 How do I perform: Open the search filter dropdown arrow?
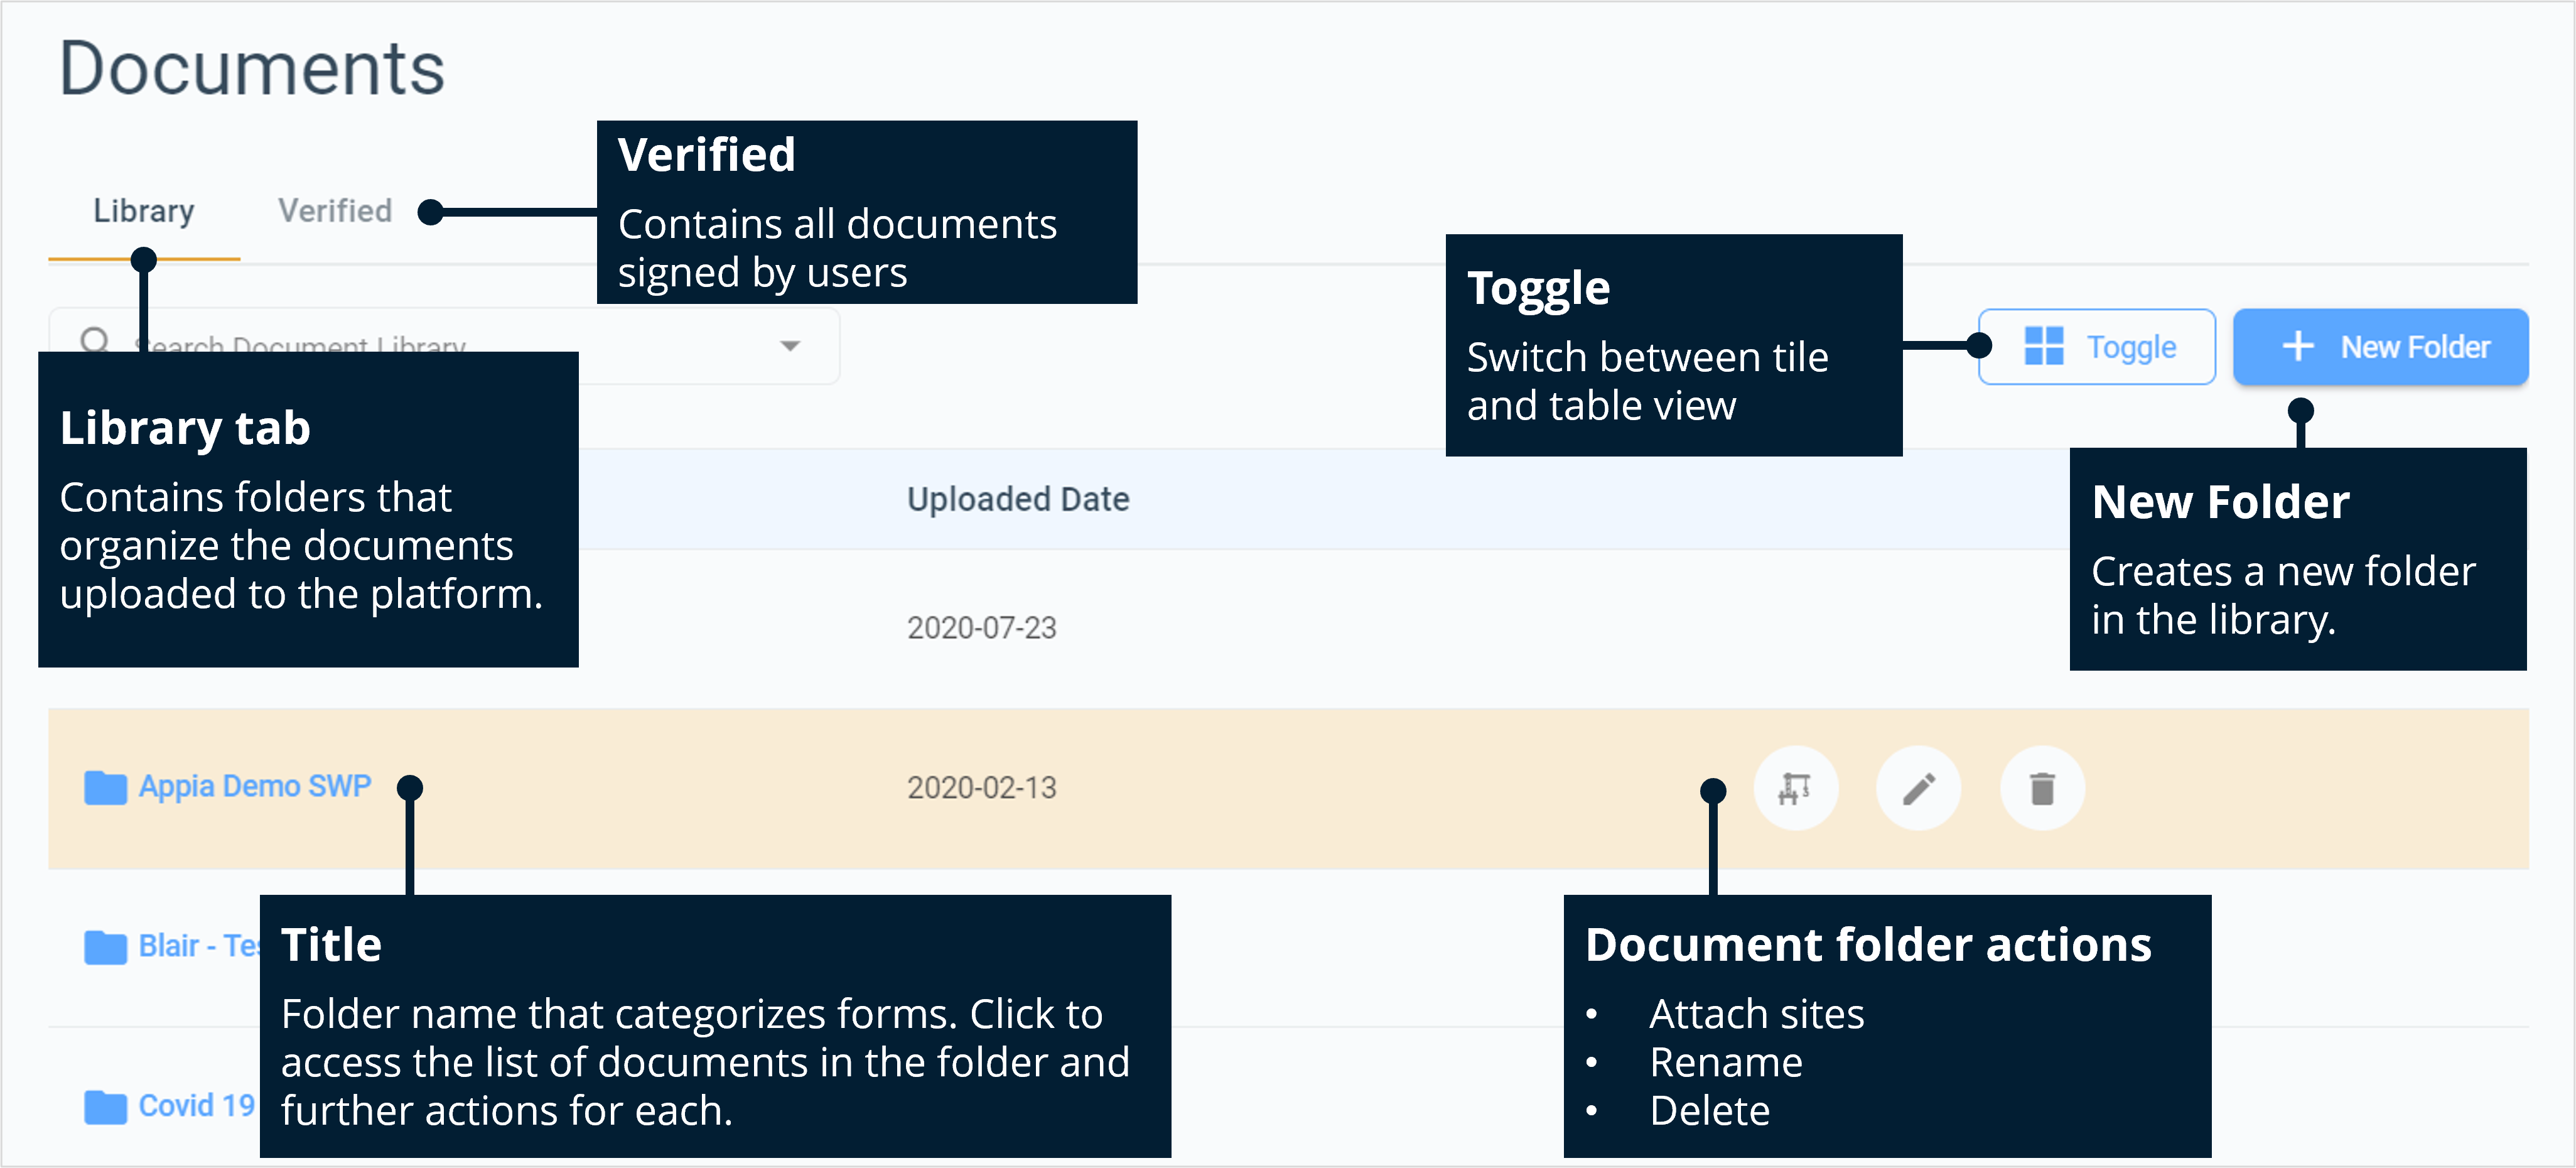790,346
